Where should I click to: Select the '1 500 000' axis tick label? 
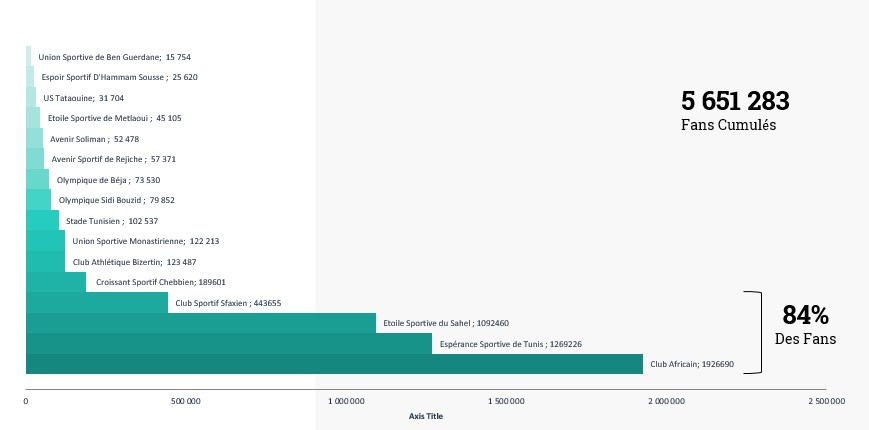pyautogui.click(x=506, y=401)
